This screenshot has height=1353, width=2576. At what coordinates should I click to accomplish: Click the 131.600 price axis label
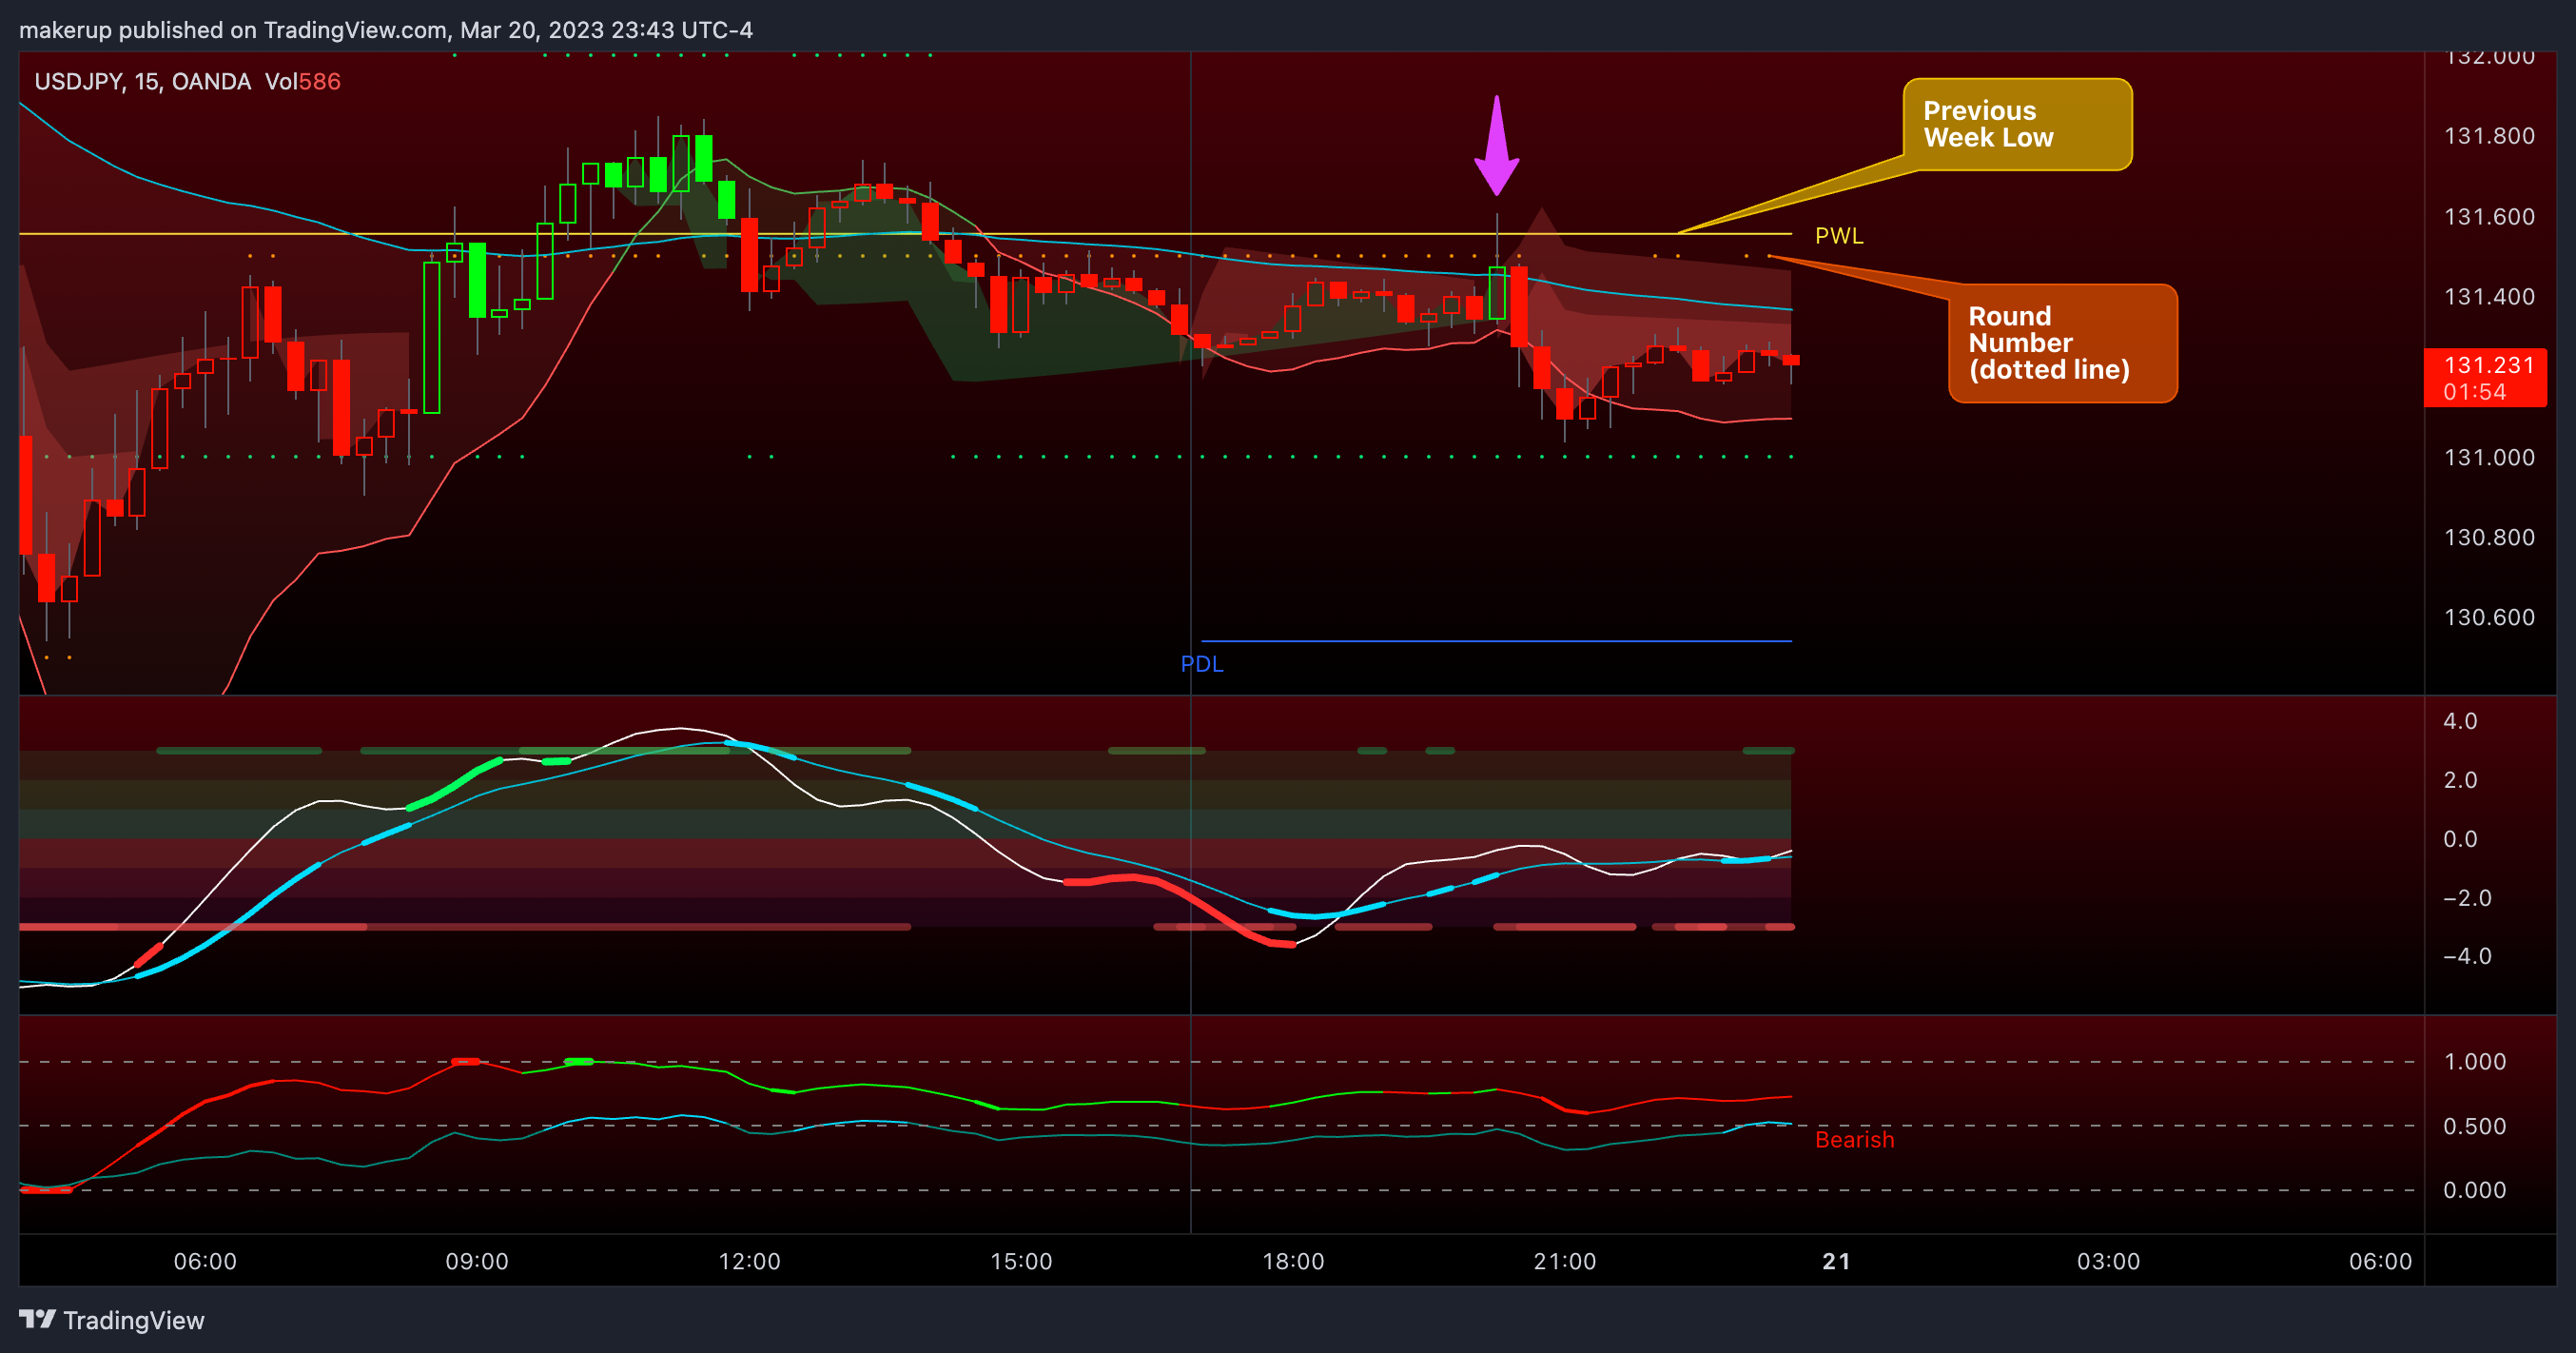[x=2489, y=217]
